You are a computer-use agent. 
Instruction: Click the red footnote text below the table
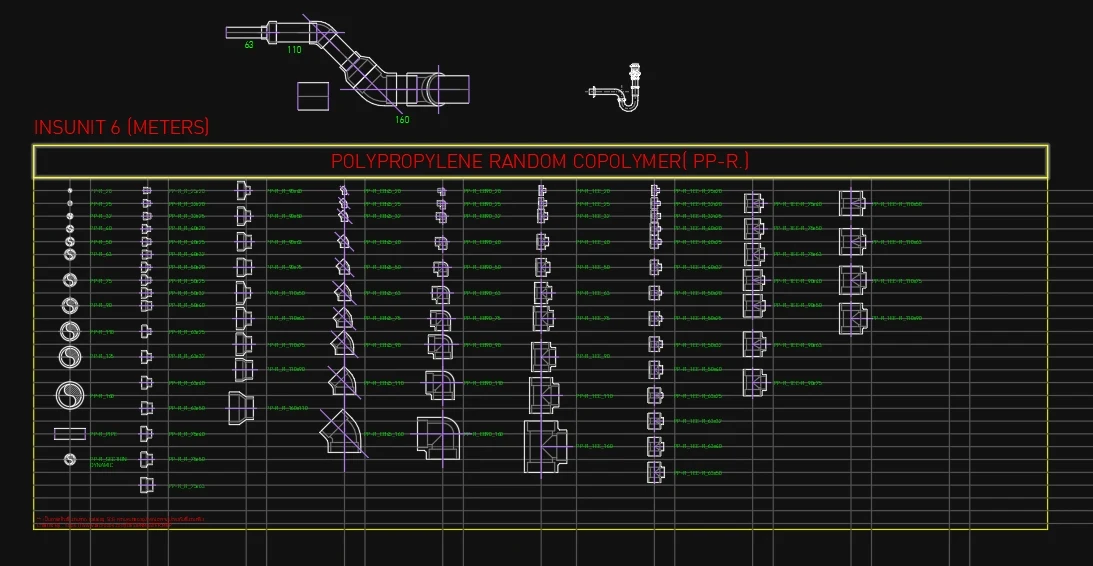pos(119,521)
